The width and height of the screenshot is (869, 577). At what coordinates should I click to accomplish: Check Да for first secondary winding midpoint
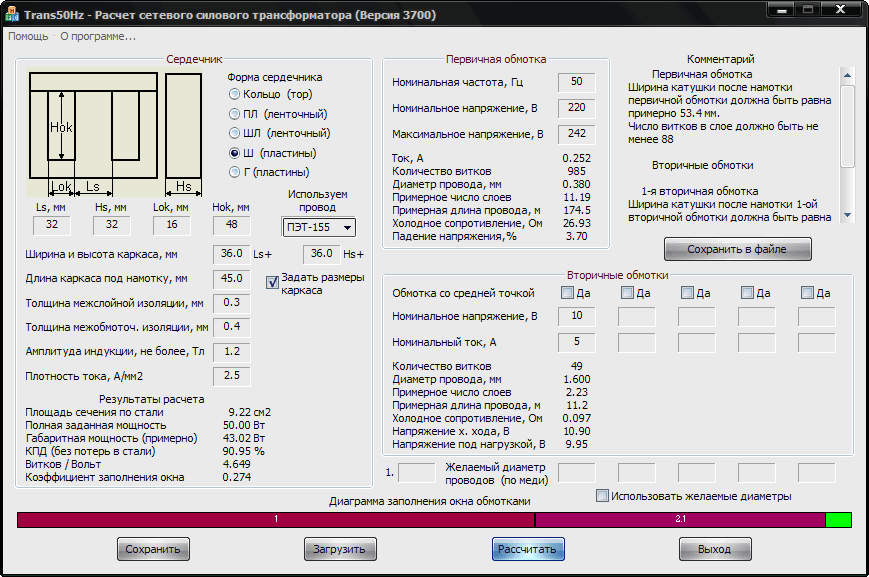click(567, 293)
